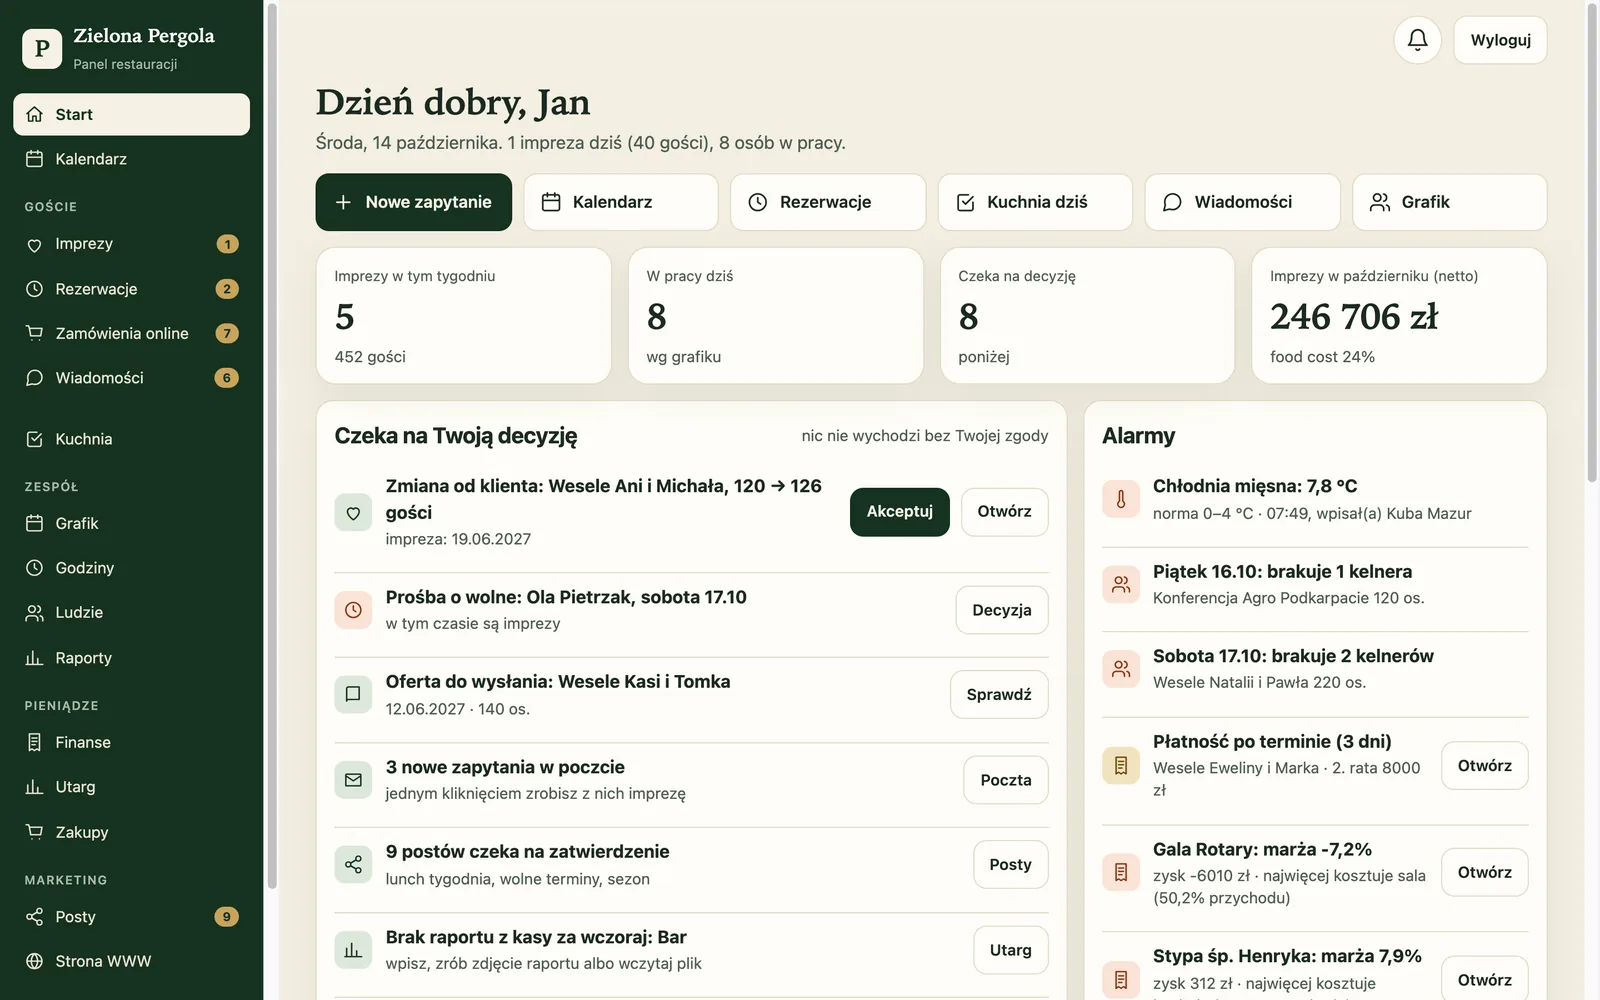The image size is (1600, 1000).
Task: Open sidebar Wiadomości item
Action: [x=131, y=378]
